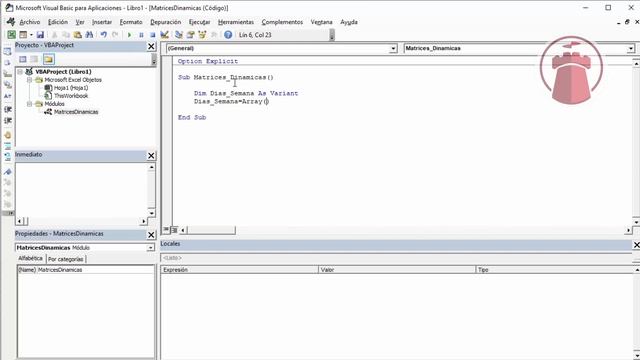Image resolution: width=640 pixels, height=360 pixels.
Task: Click the Comment Block icon in left toolbar
Action: point(7,146)
